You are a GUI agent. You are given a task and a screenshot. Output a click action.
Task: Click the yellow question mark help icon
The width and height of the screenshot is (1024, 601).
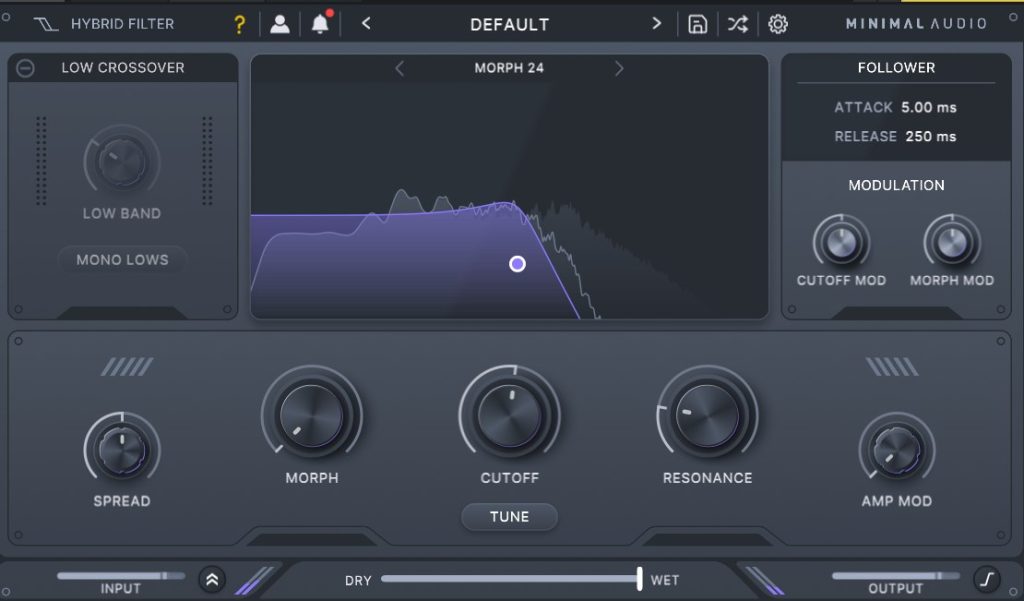point(239,24)
